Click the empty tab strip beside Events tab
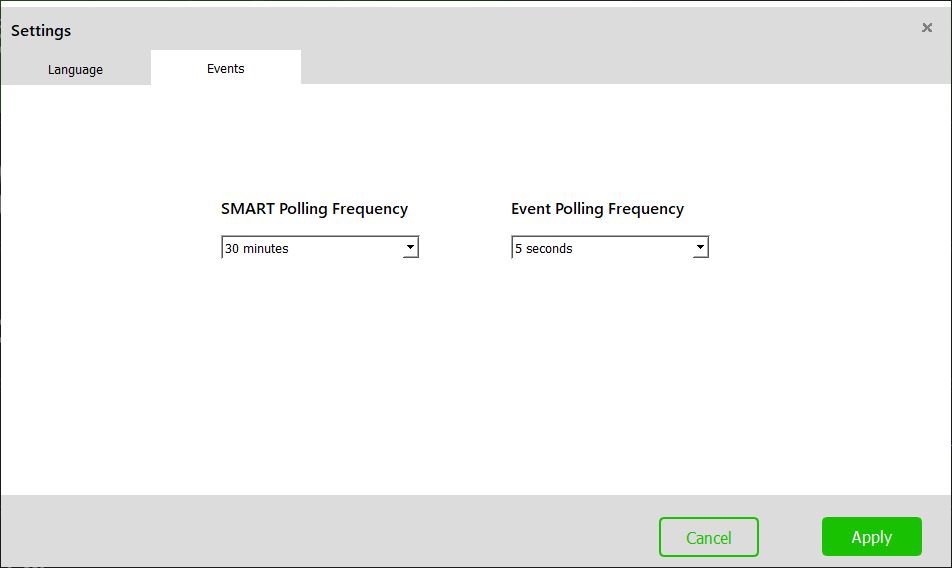The image size is (952, 568). point(625,67)
